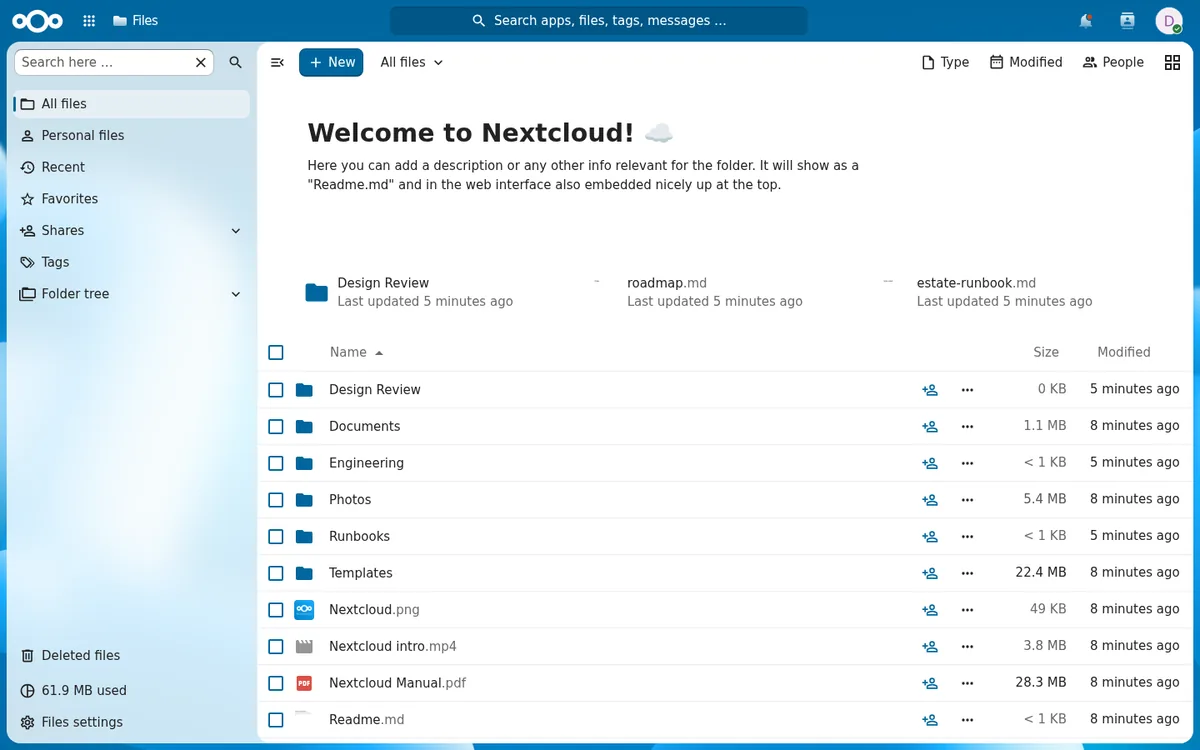
Task: Select the Design Review folder checkbox
Action: point(276,390)
